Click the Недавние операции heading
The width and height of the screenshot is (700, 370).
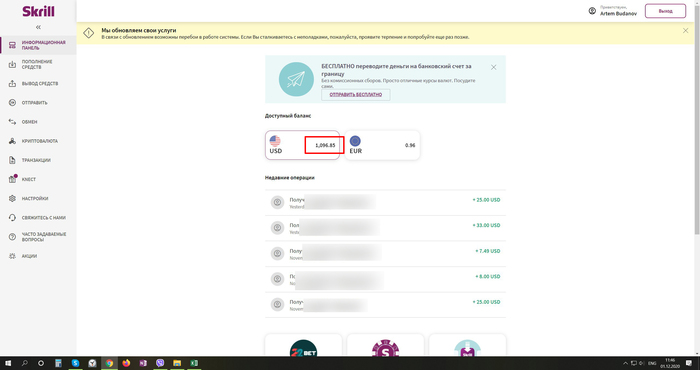[x=290, y=178]
